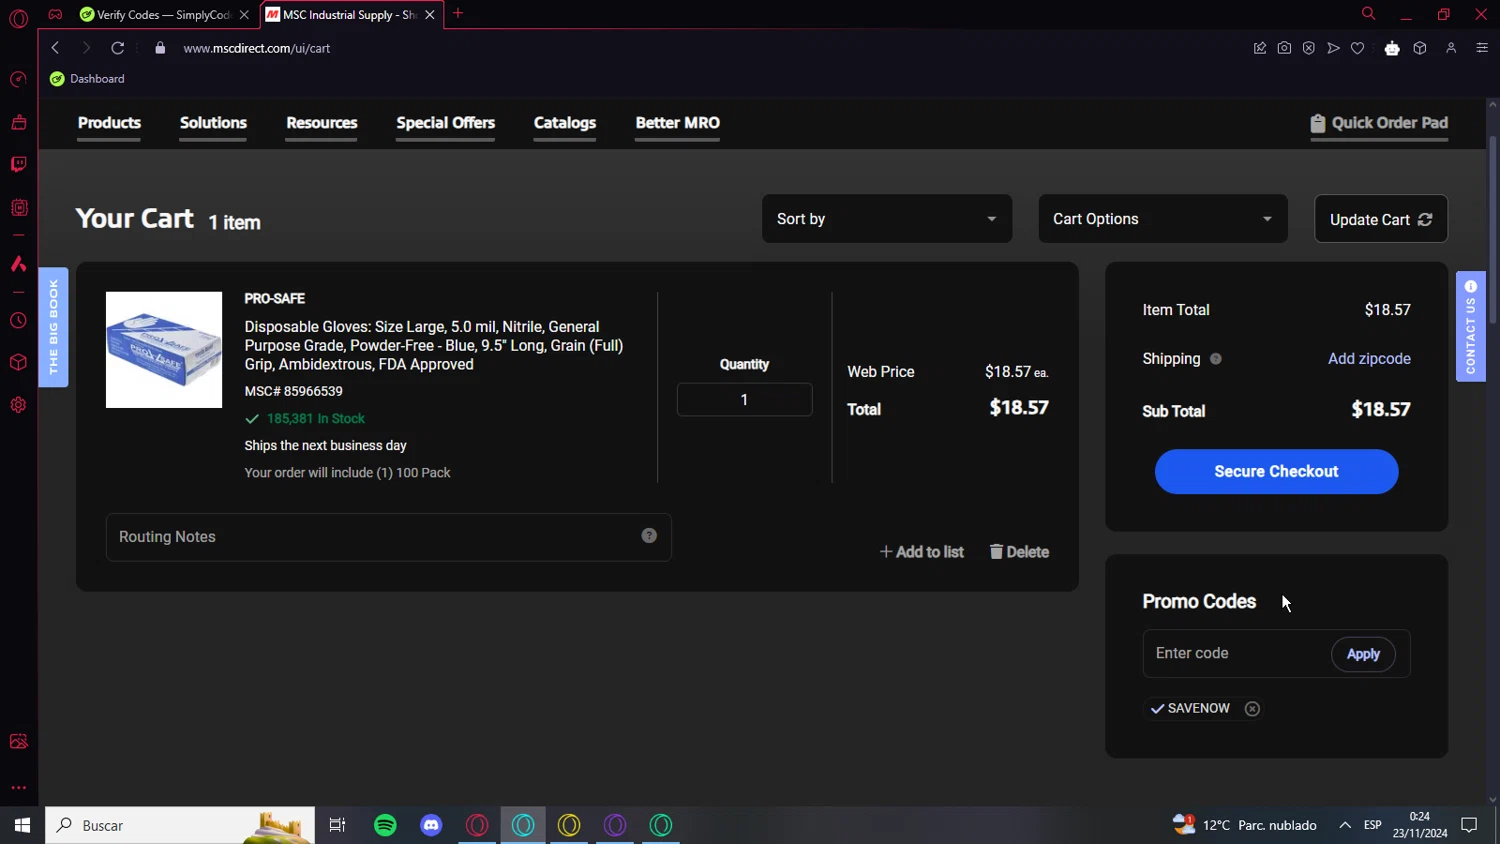The image size is (1500, 844).
Task: Open Easy Setup sliders icon
Action: tap(1482, 48)
